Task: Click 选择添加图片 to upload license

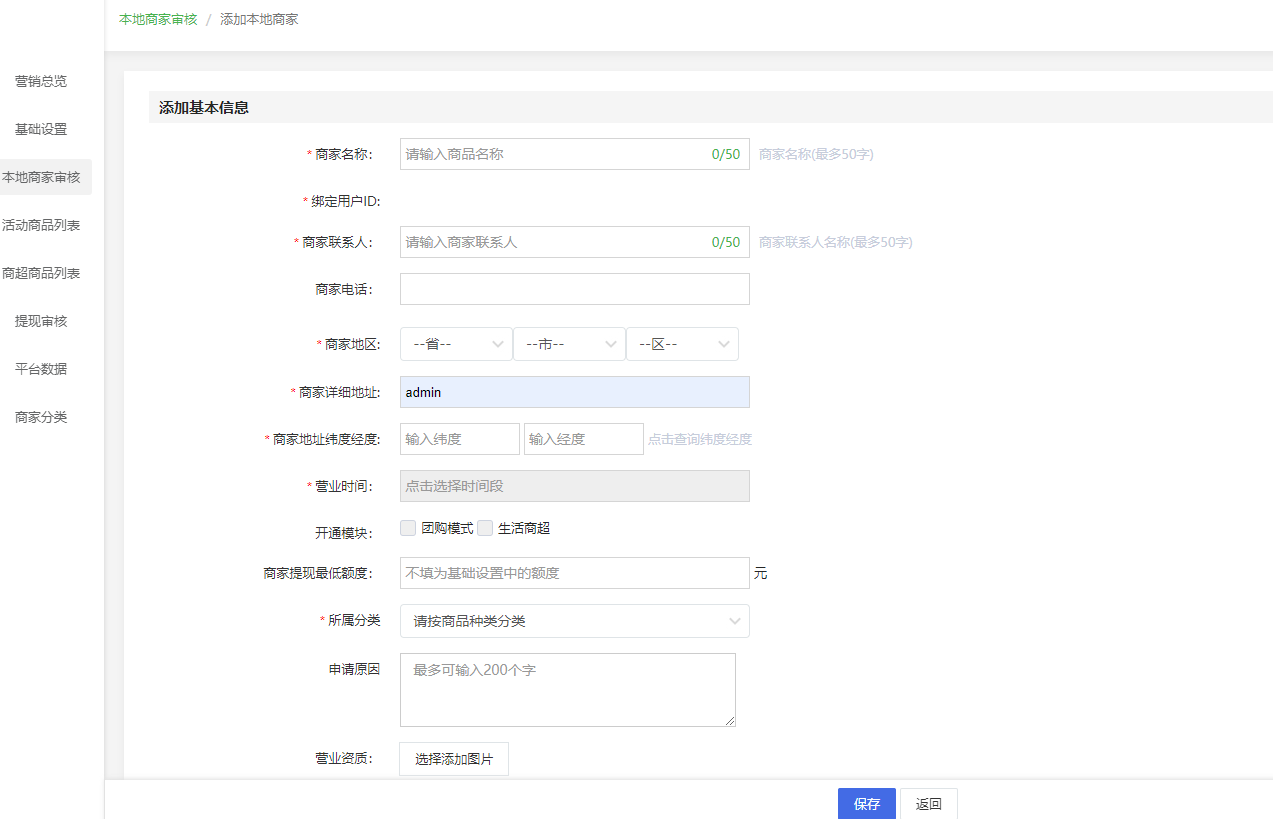Action: [x=454, y=759]
